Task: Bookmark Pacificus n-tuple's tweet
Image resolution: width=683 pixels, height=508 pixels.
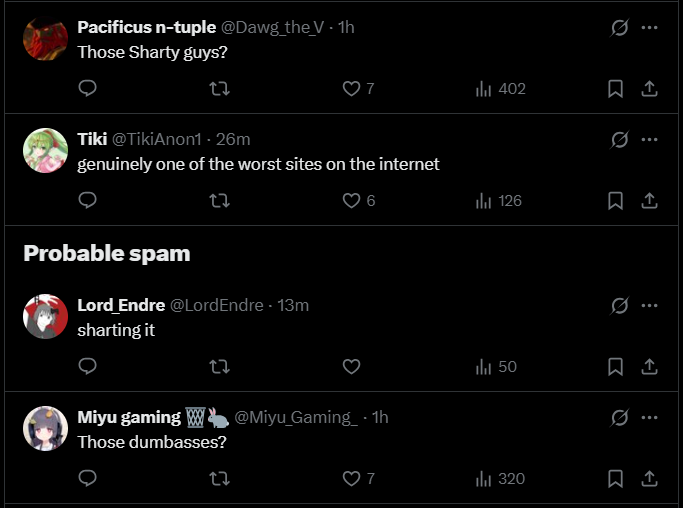Action: pyautogui.click(x=616, y=89)
